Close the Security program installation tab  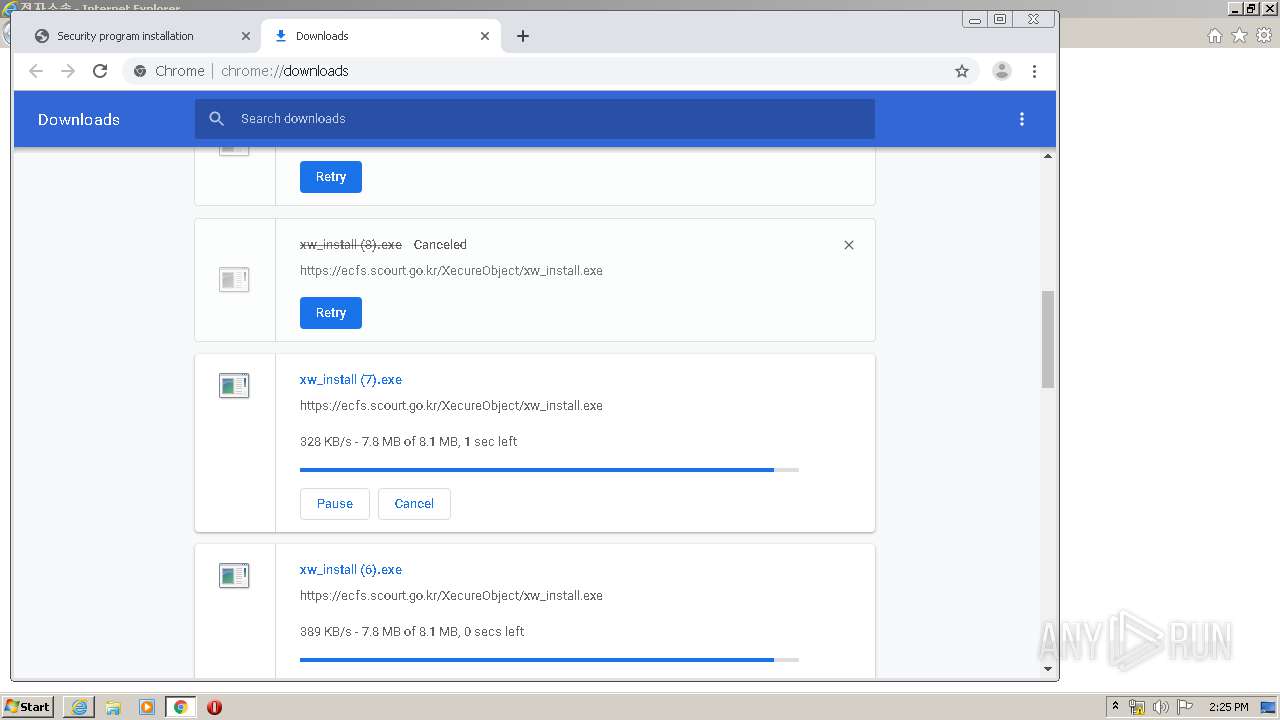click(246, 36)
